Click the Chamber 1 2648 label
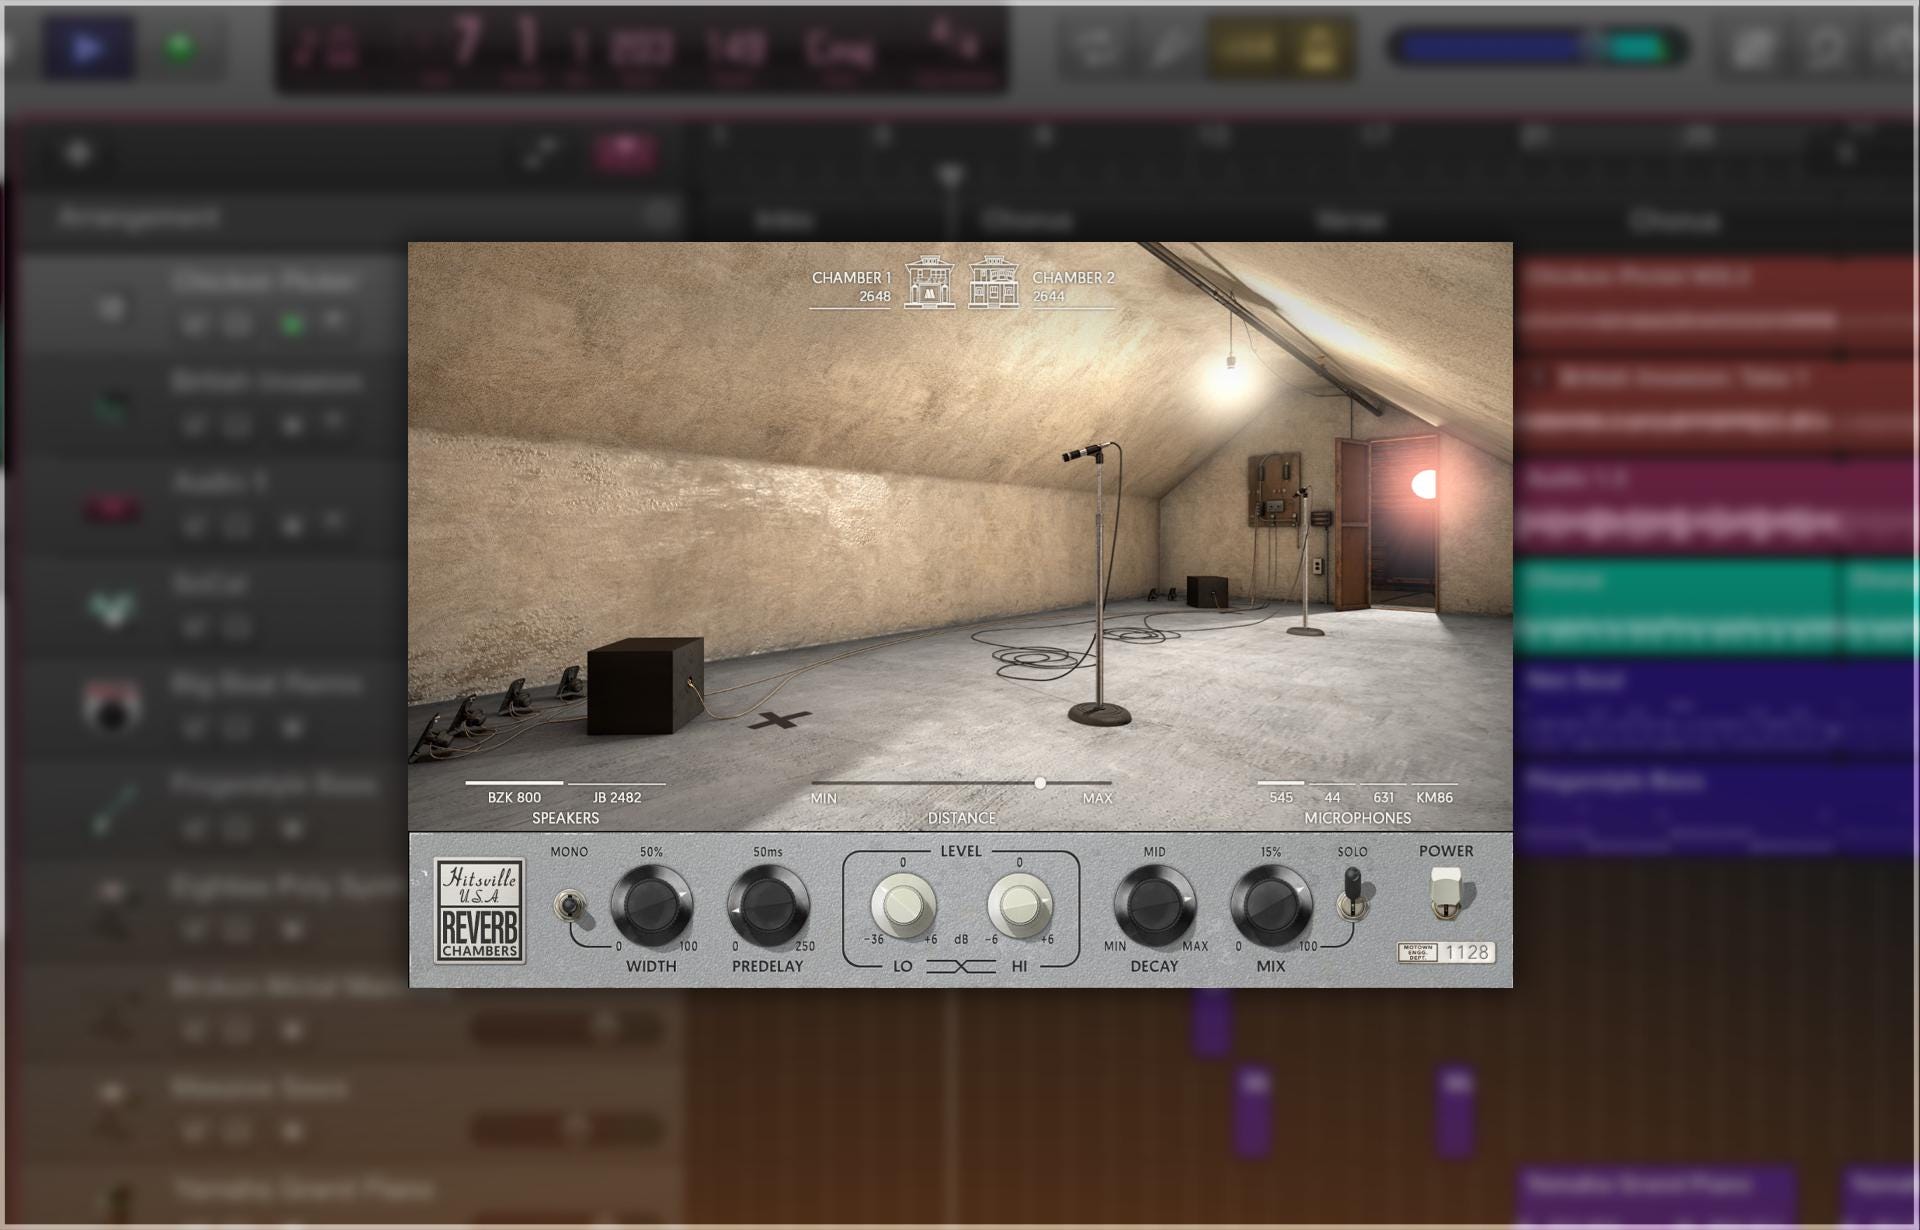1920x1230 pixels. [x=851, y=286]
